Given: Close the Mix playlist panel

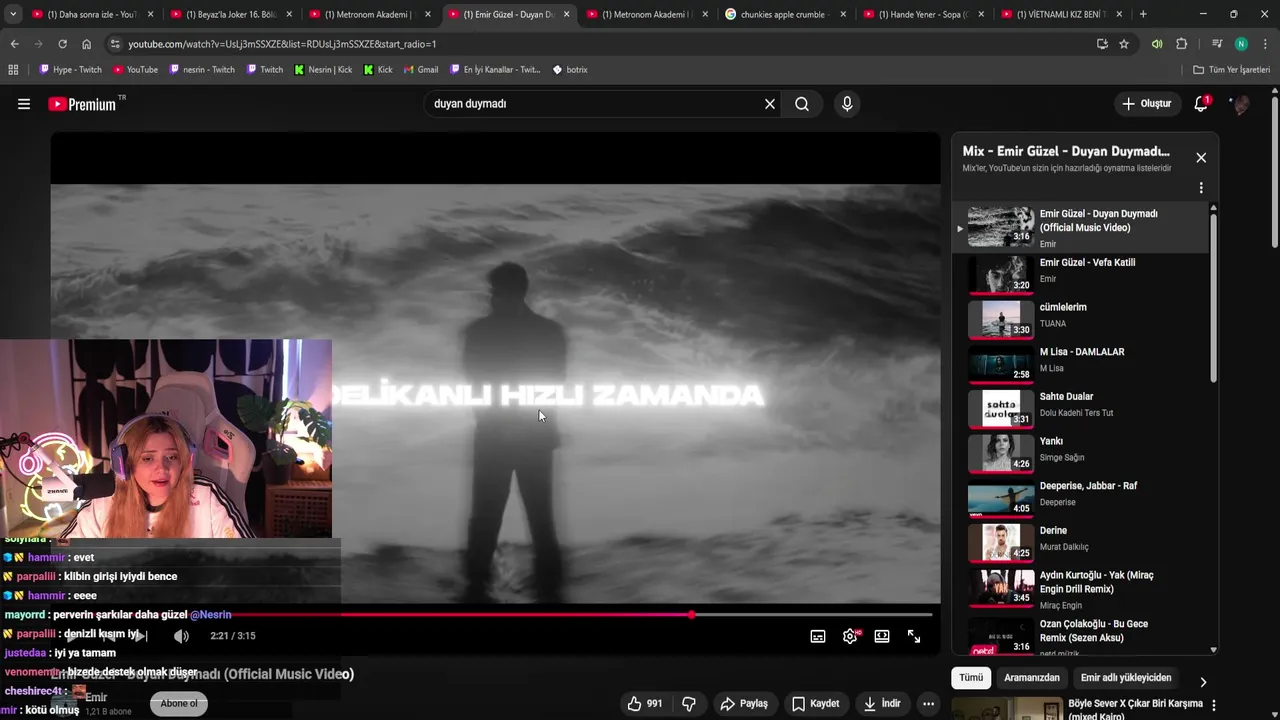Looking at the screenshot, I should pyautogui.click(x=1201, y=158).
